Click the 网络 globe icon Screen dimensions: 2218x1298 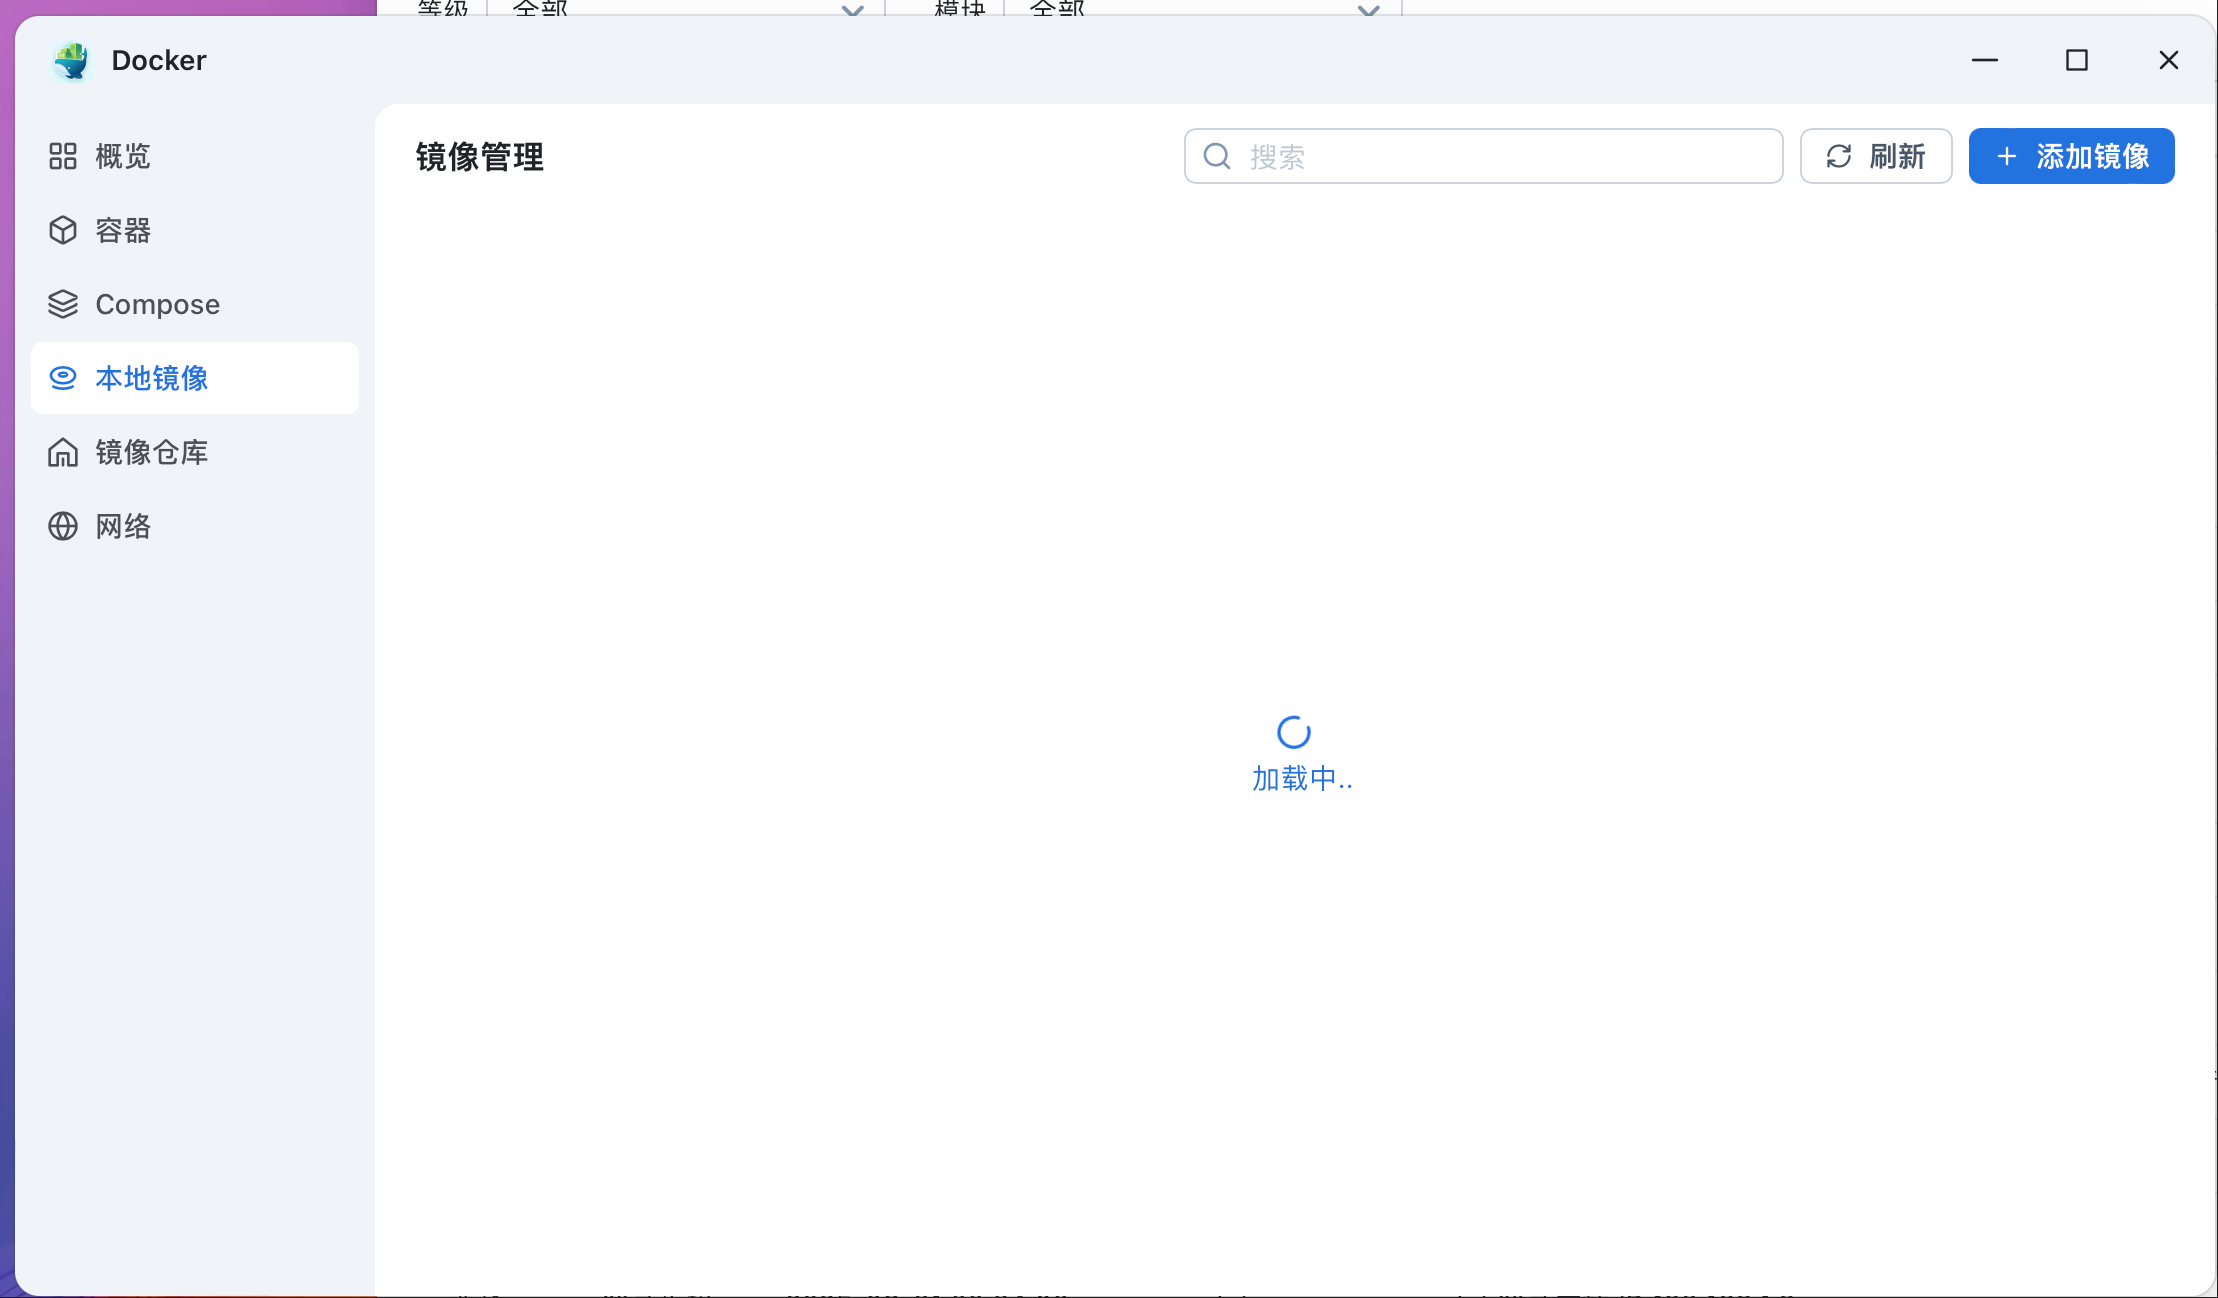coord(63,526)
